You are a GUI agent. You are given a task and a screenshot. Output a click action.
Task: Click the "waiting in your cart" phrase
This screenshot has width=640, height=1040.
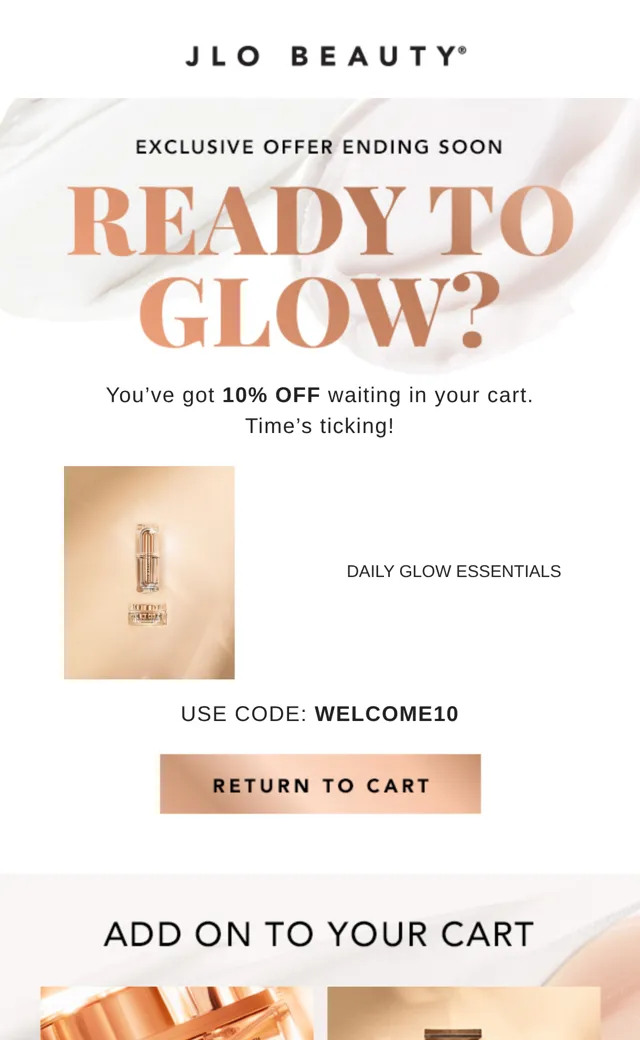click(x=430, y=395)
